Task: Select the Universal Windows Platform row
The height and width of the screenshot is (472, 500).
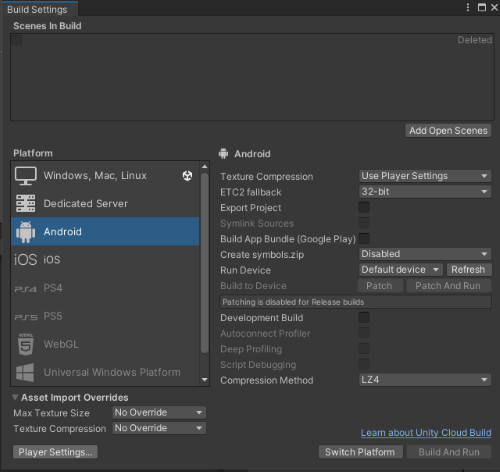Action: [105, 372]
